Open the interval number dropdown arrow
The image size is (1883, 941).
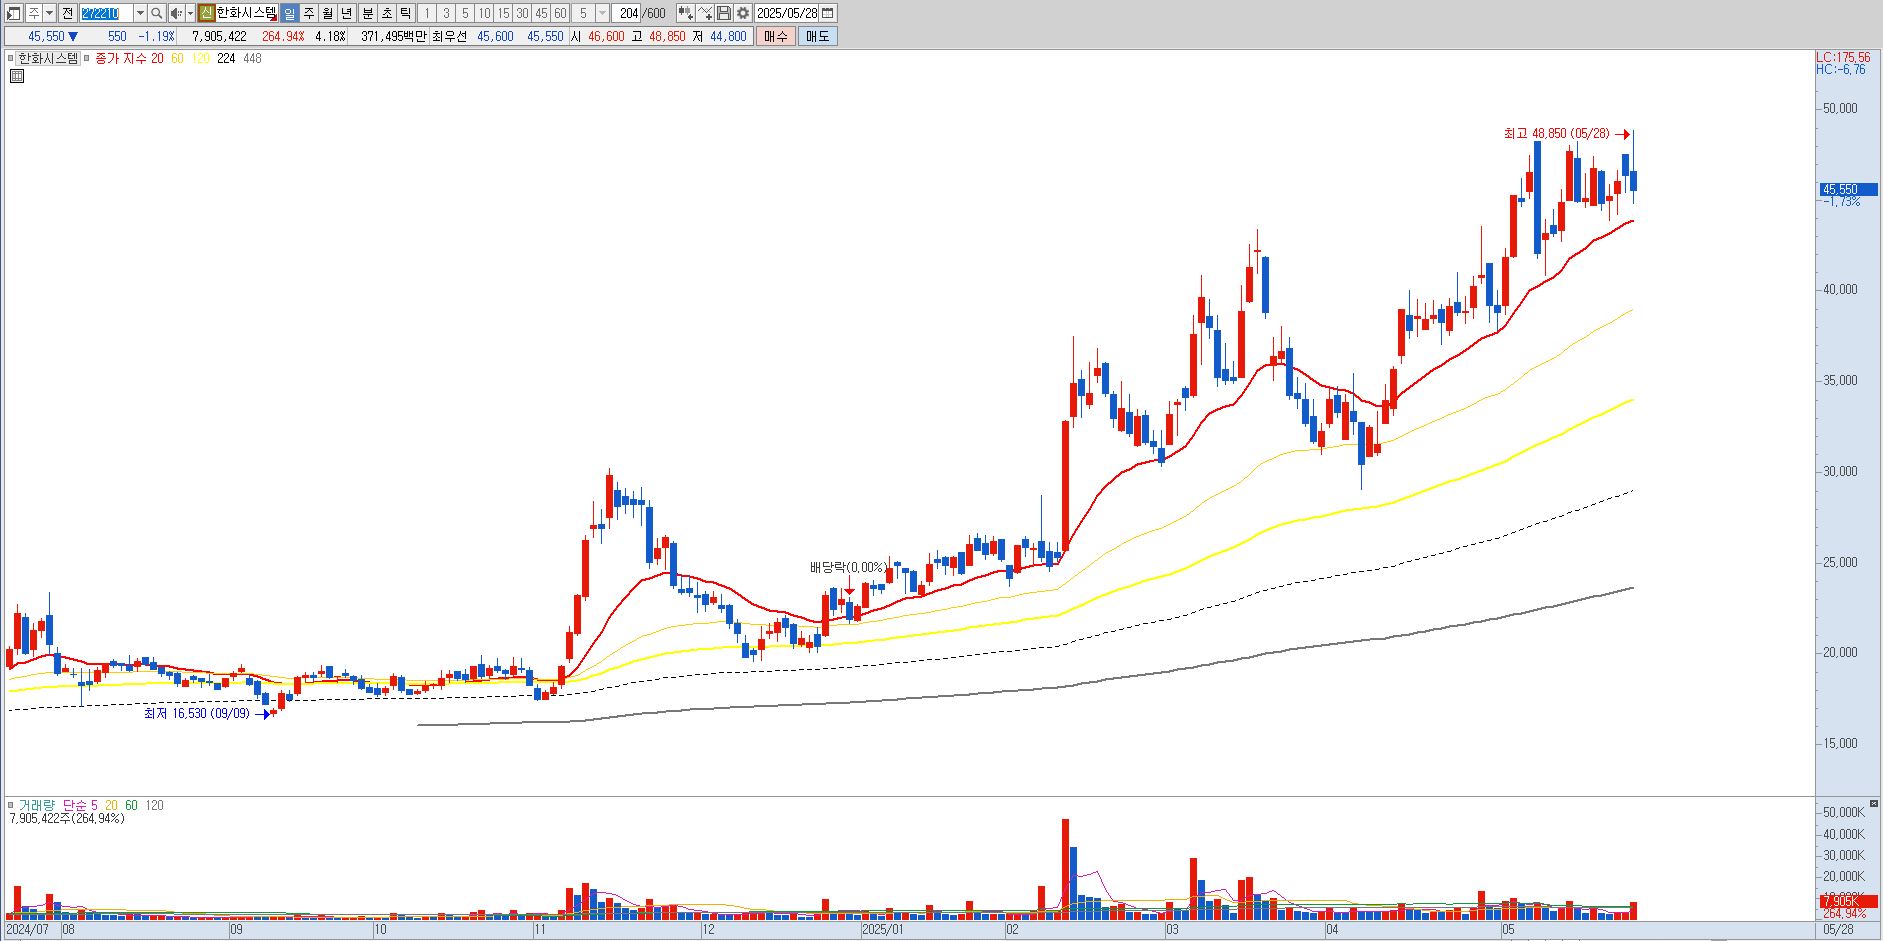click(x=602, y=13)
